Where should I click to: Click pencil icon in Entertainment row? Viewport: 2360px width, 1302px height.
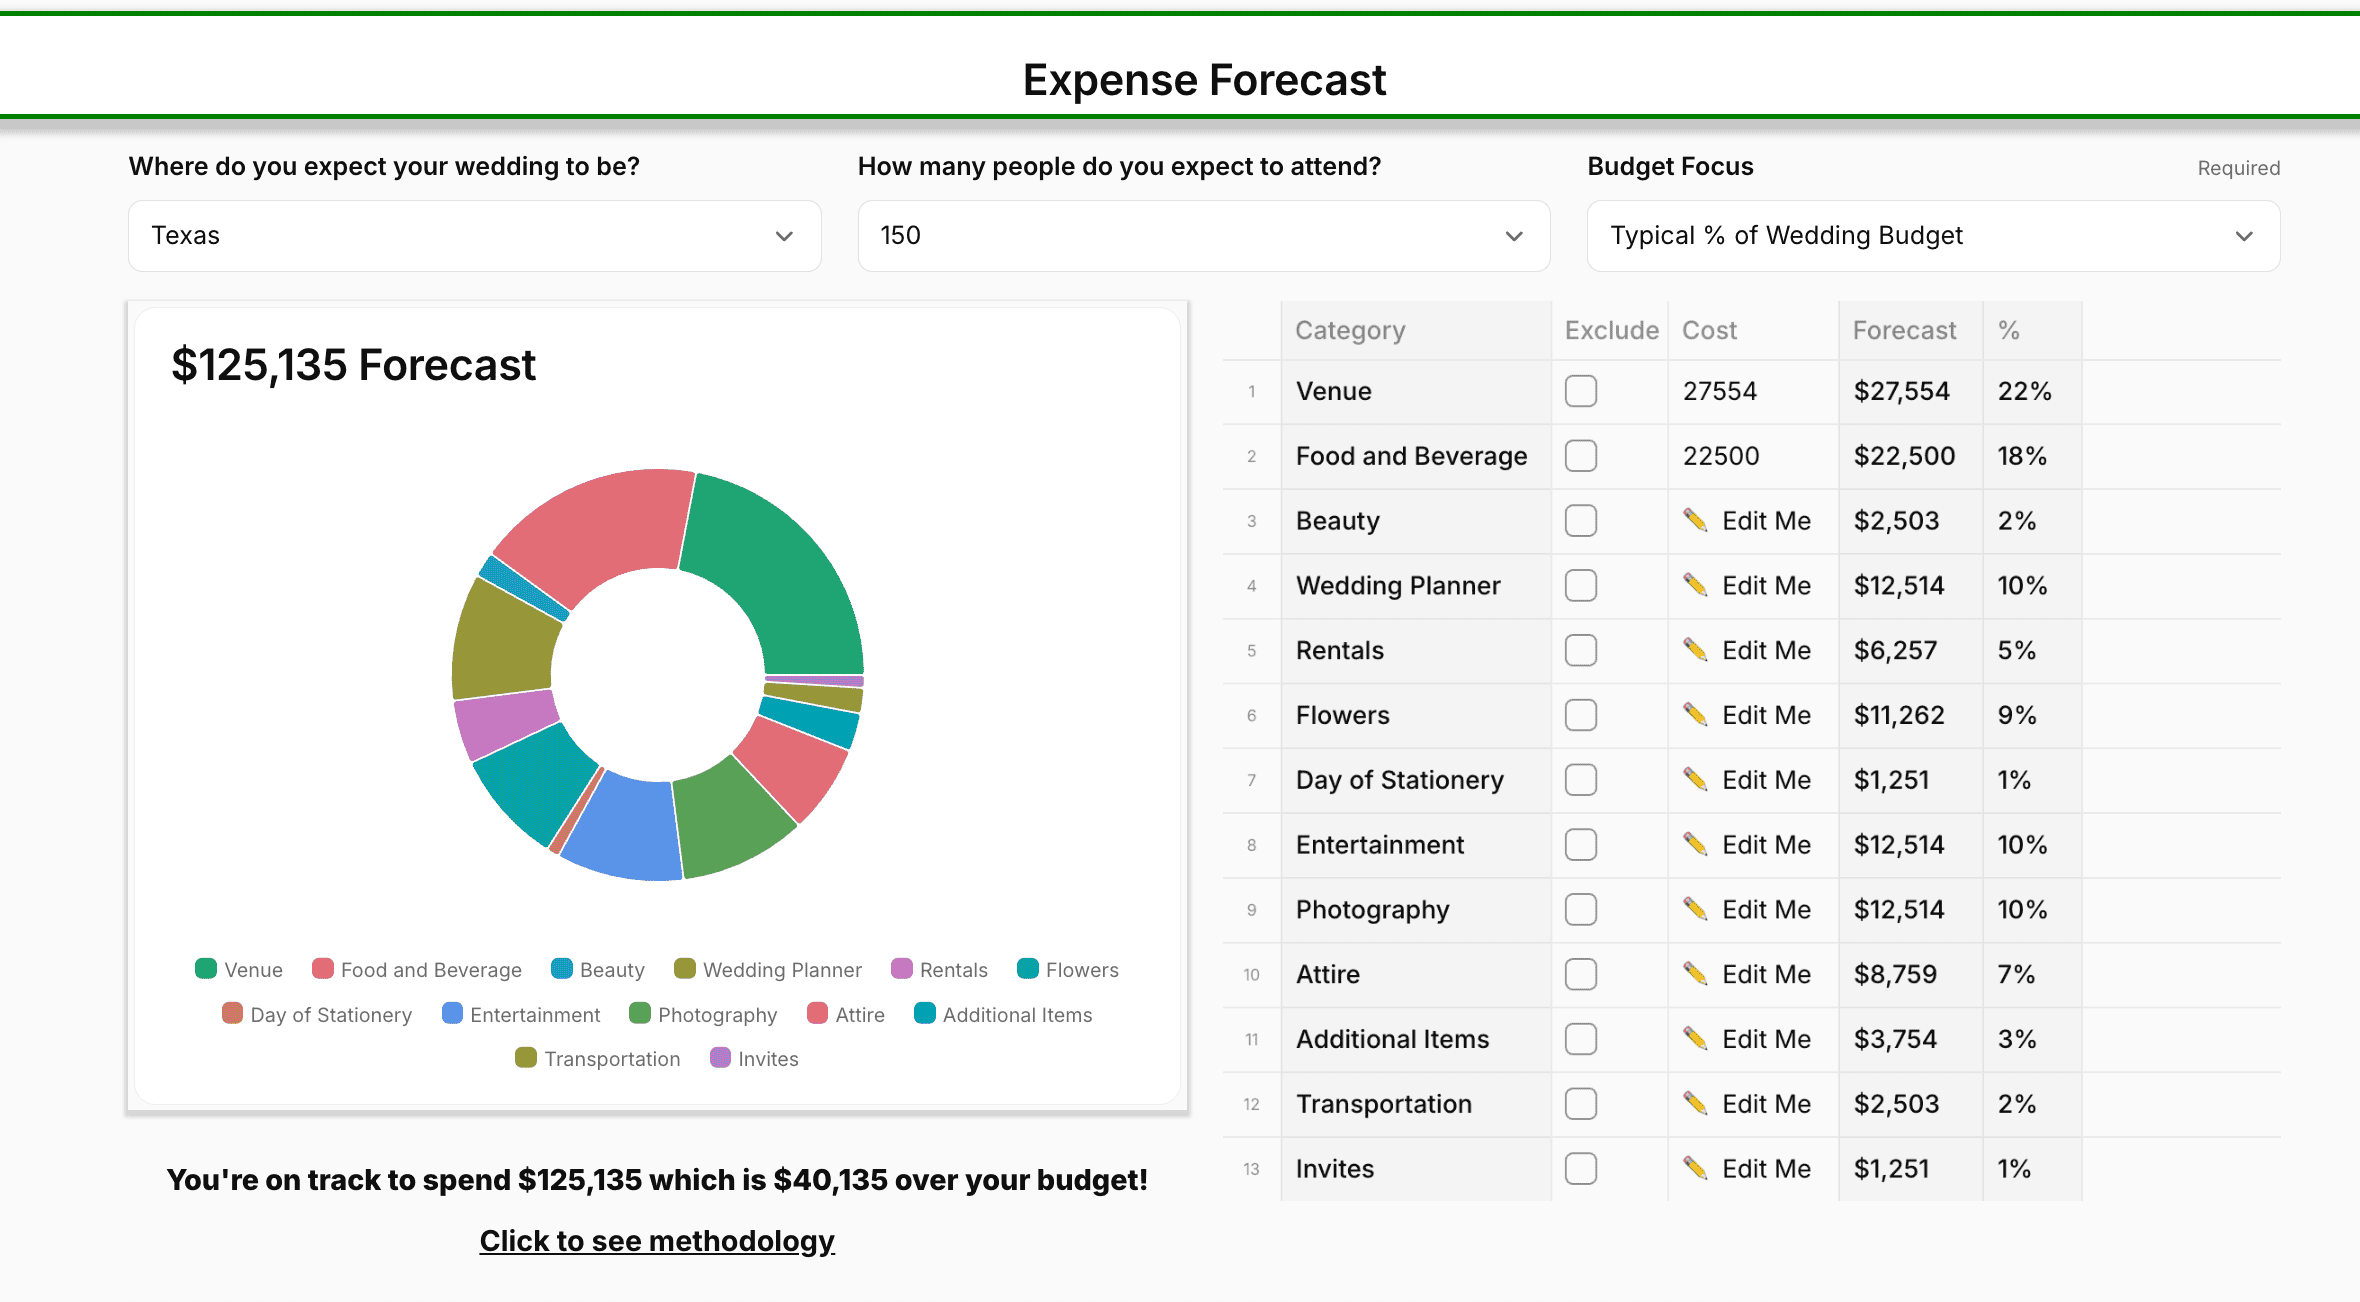(1695, 844)
